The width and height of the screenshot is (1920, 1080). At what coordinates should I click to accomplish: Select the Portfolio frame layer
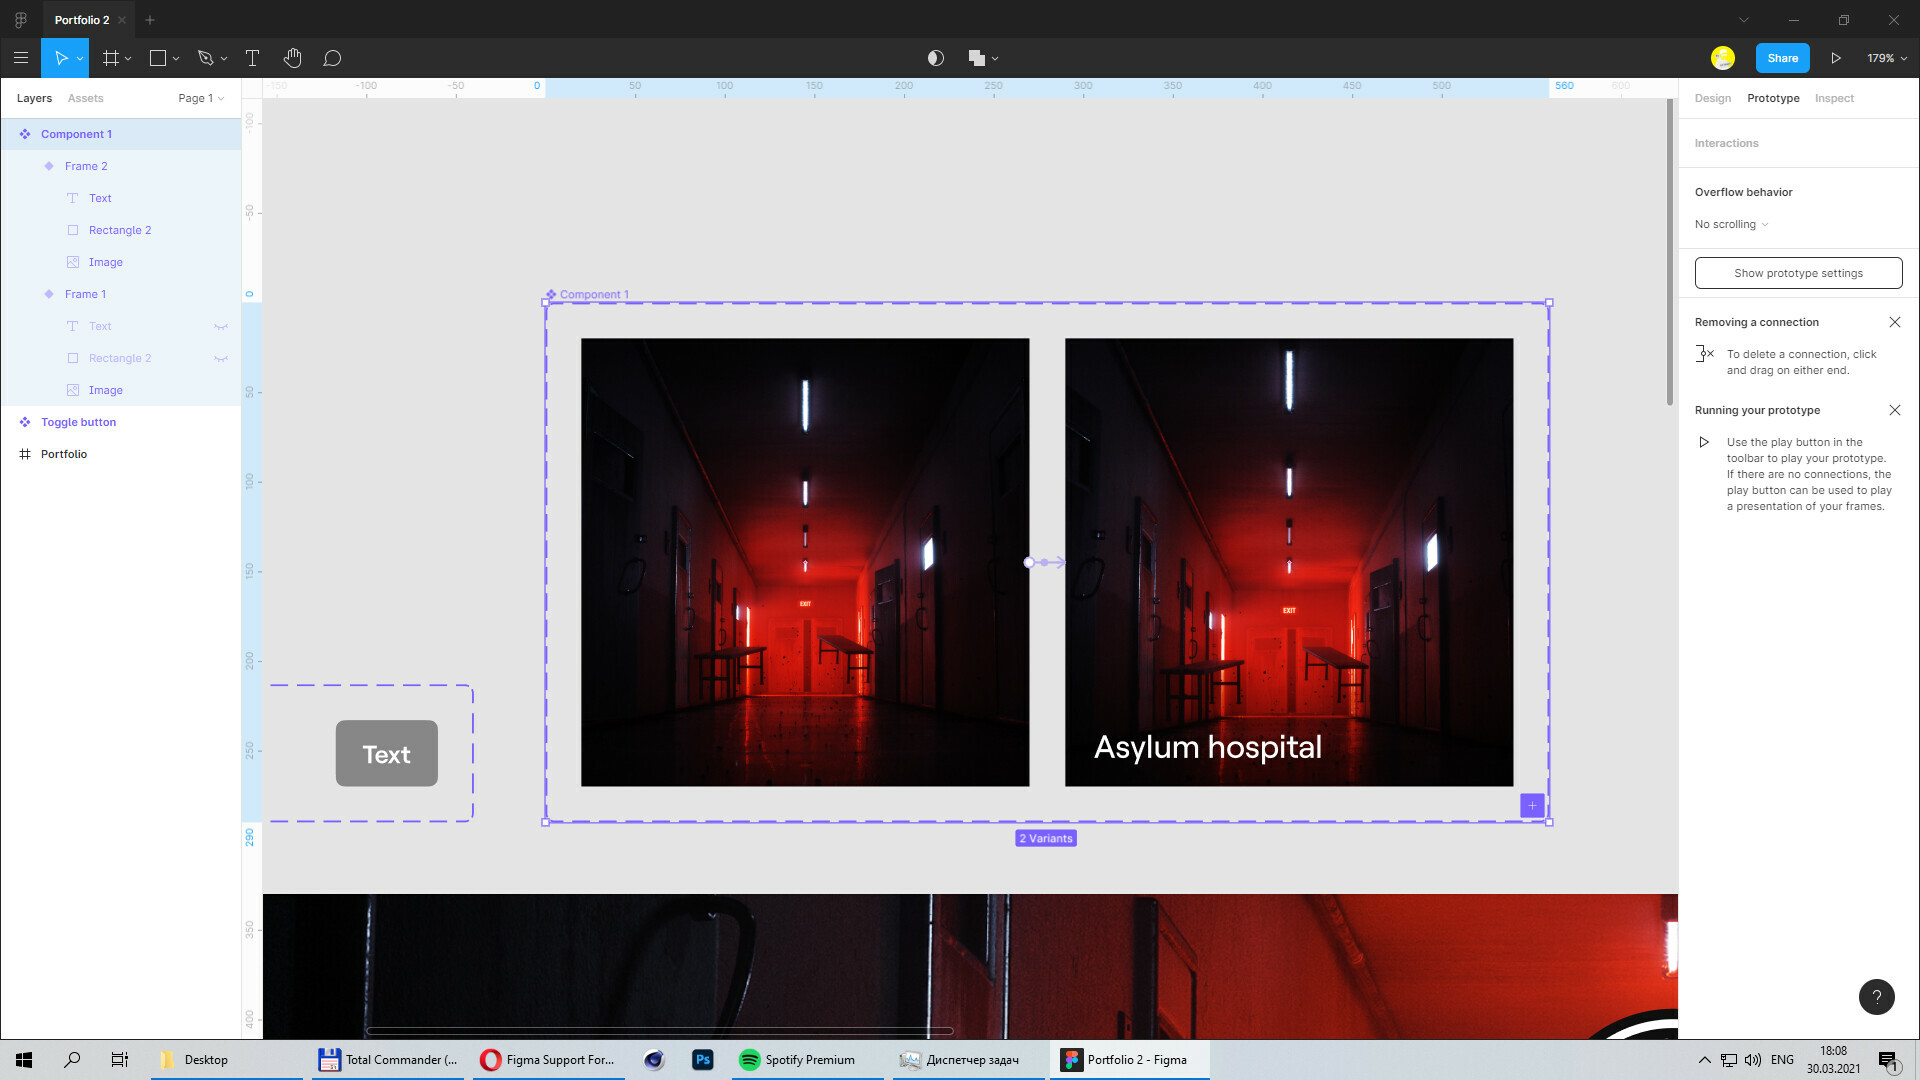click(x=121, y=454)
